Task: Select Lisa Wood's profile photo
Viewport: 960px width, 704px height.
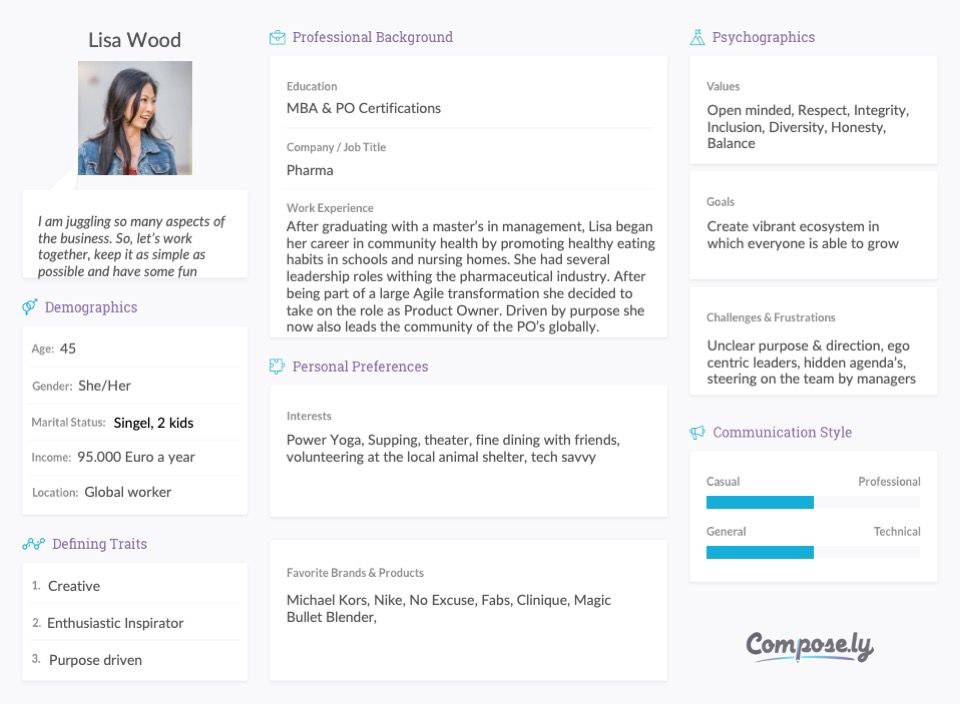Action: [135, 118]
